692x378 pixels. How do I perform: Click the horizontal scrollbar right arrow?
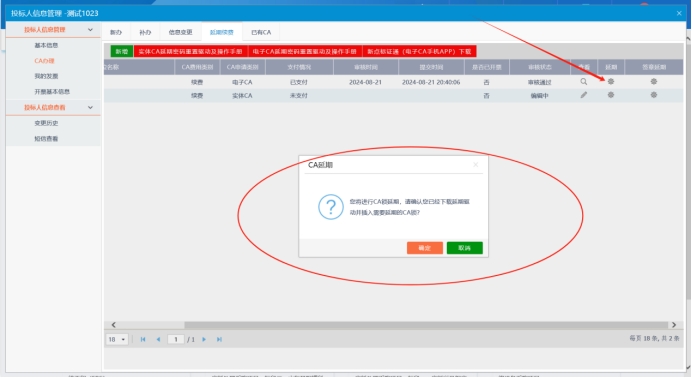[674, 325]
